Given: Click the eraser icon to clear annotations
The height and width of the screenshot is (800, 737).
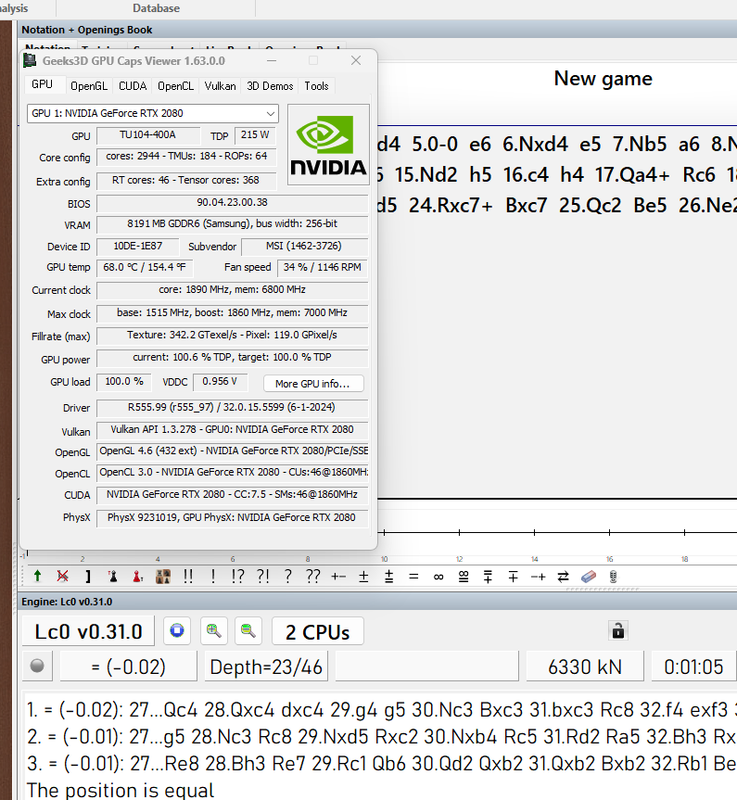Looking at the screenshot, I should coord(588,577).
